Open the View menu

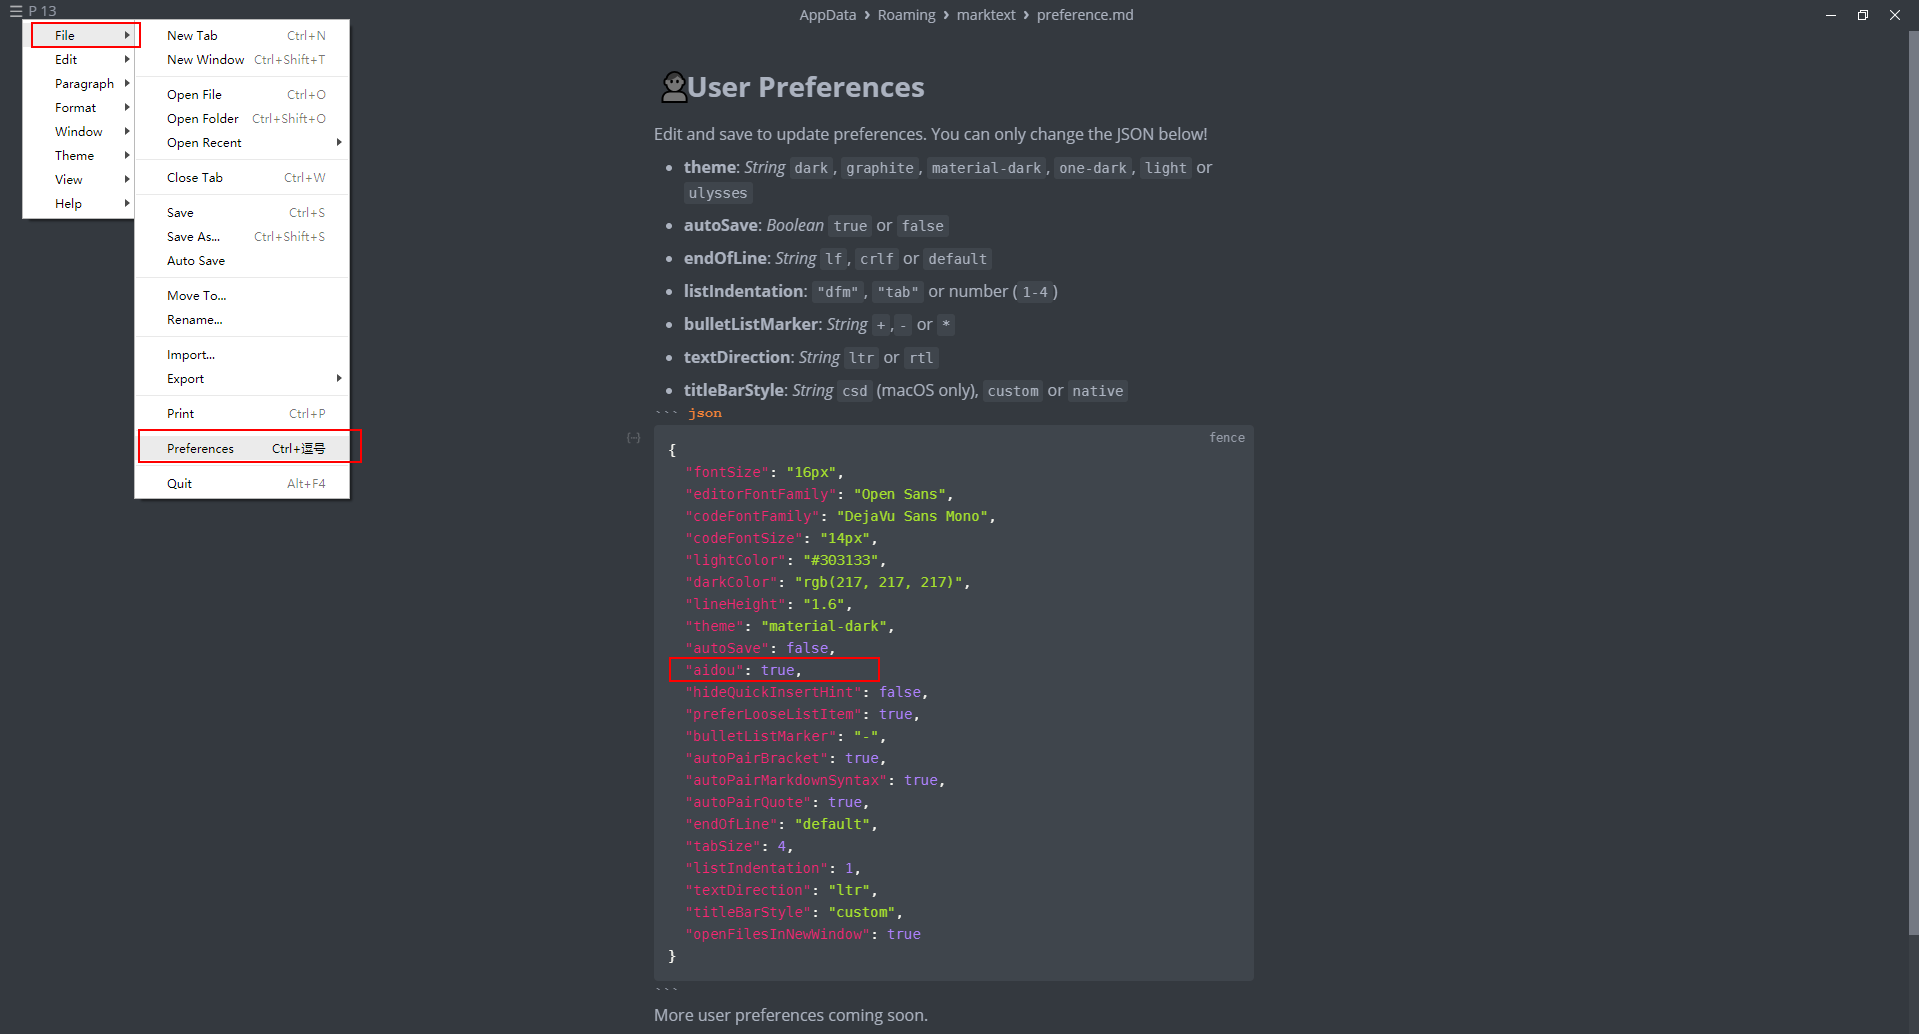tap(79, 179)
